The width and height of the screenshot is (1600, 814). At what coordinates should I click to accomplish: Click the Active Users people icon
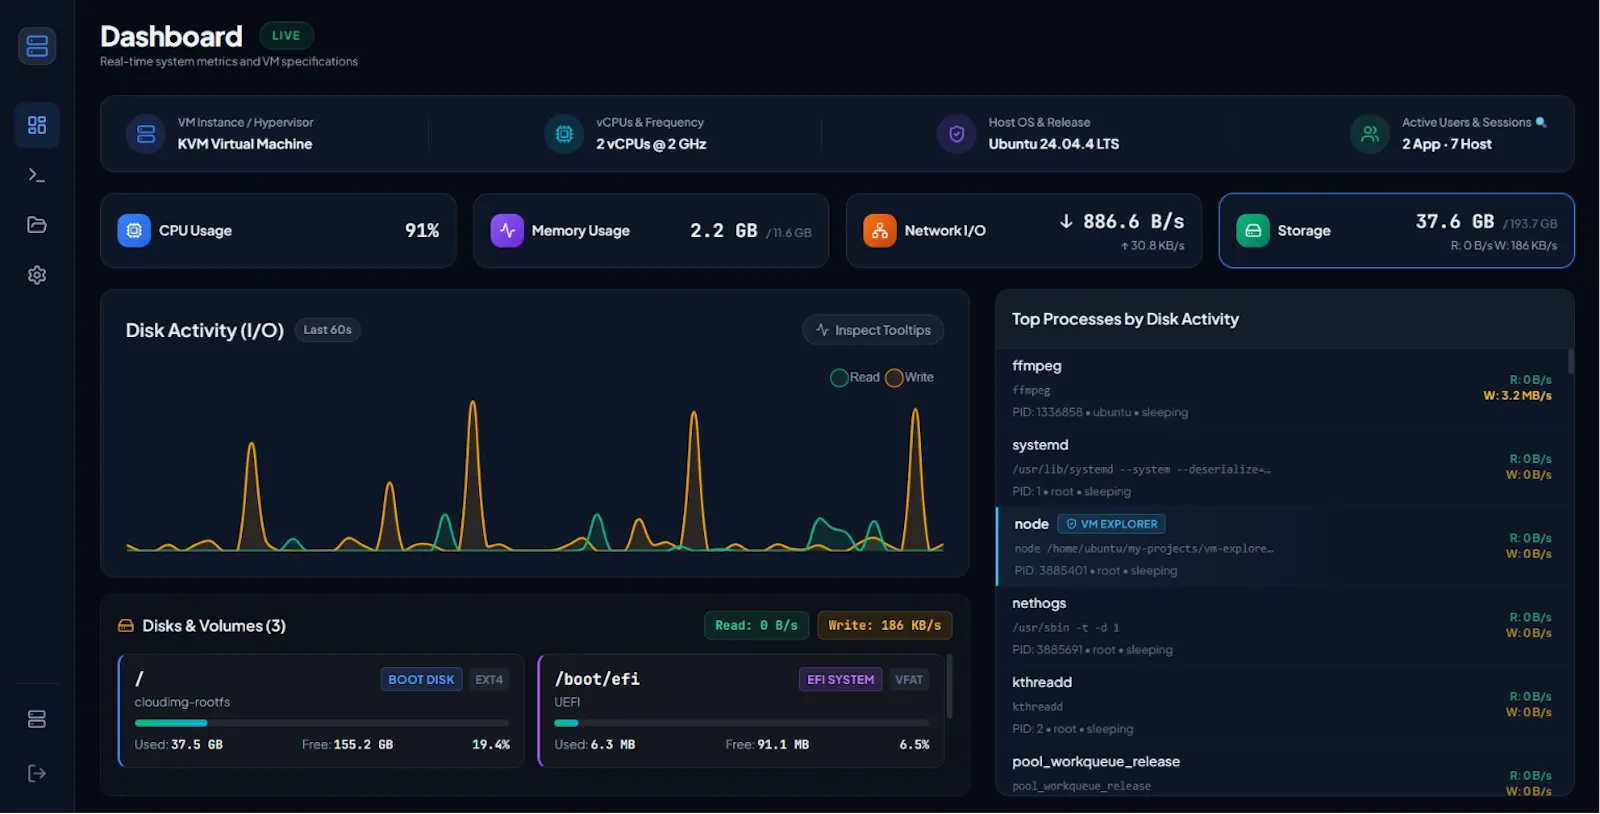coord(1370,134)
